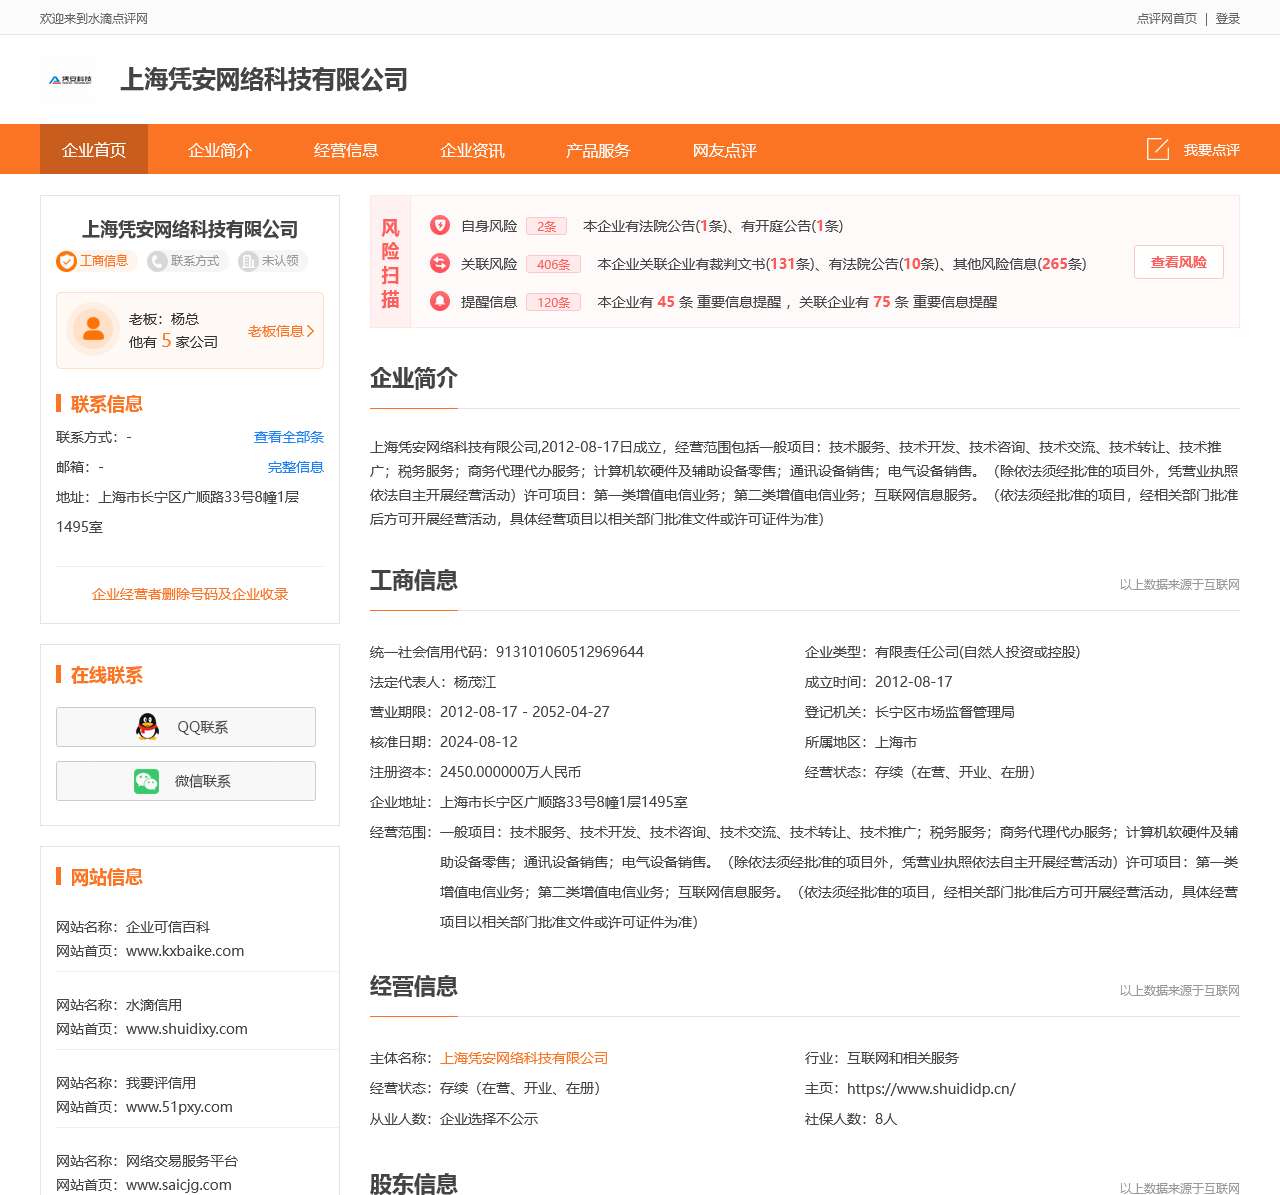1280x1195 pixels.
Task: Open the 经营信息 tab
Action: pyautogui.click(x=346, y=150)
